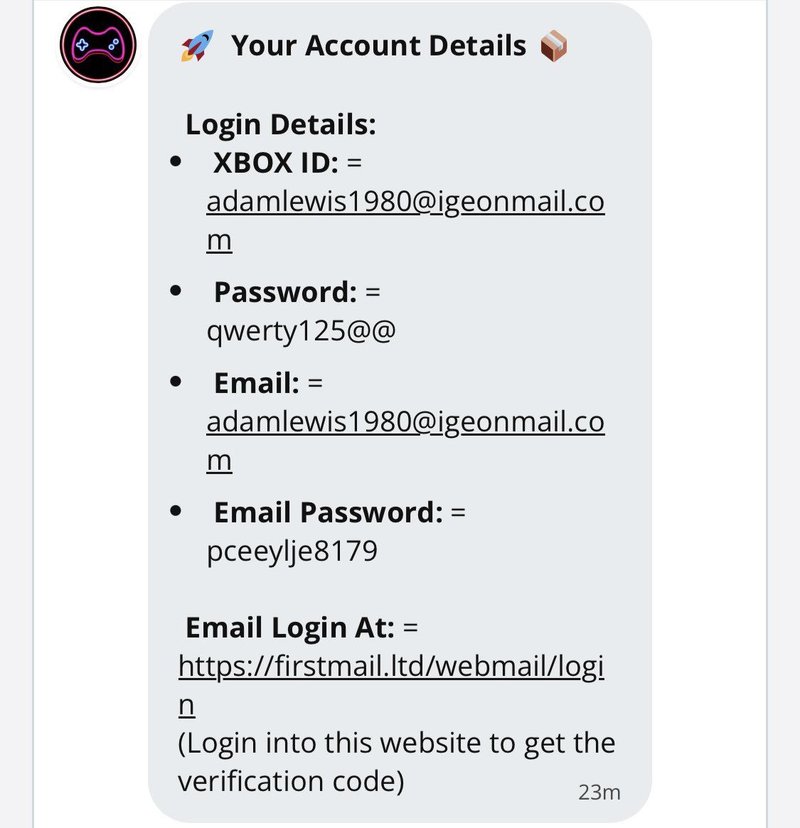The height and width of the screenshot is (828, 800).
Task: Click the verification code instruction text
Action: coord(396,762)
